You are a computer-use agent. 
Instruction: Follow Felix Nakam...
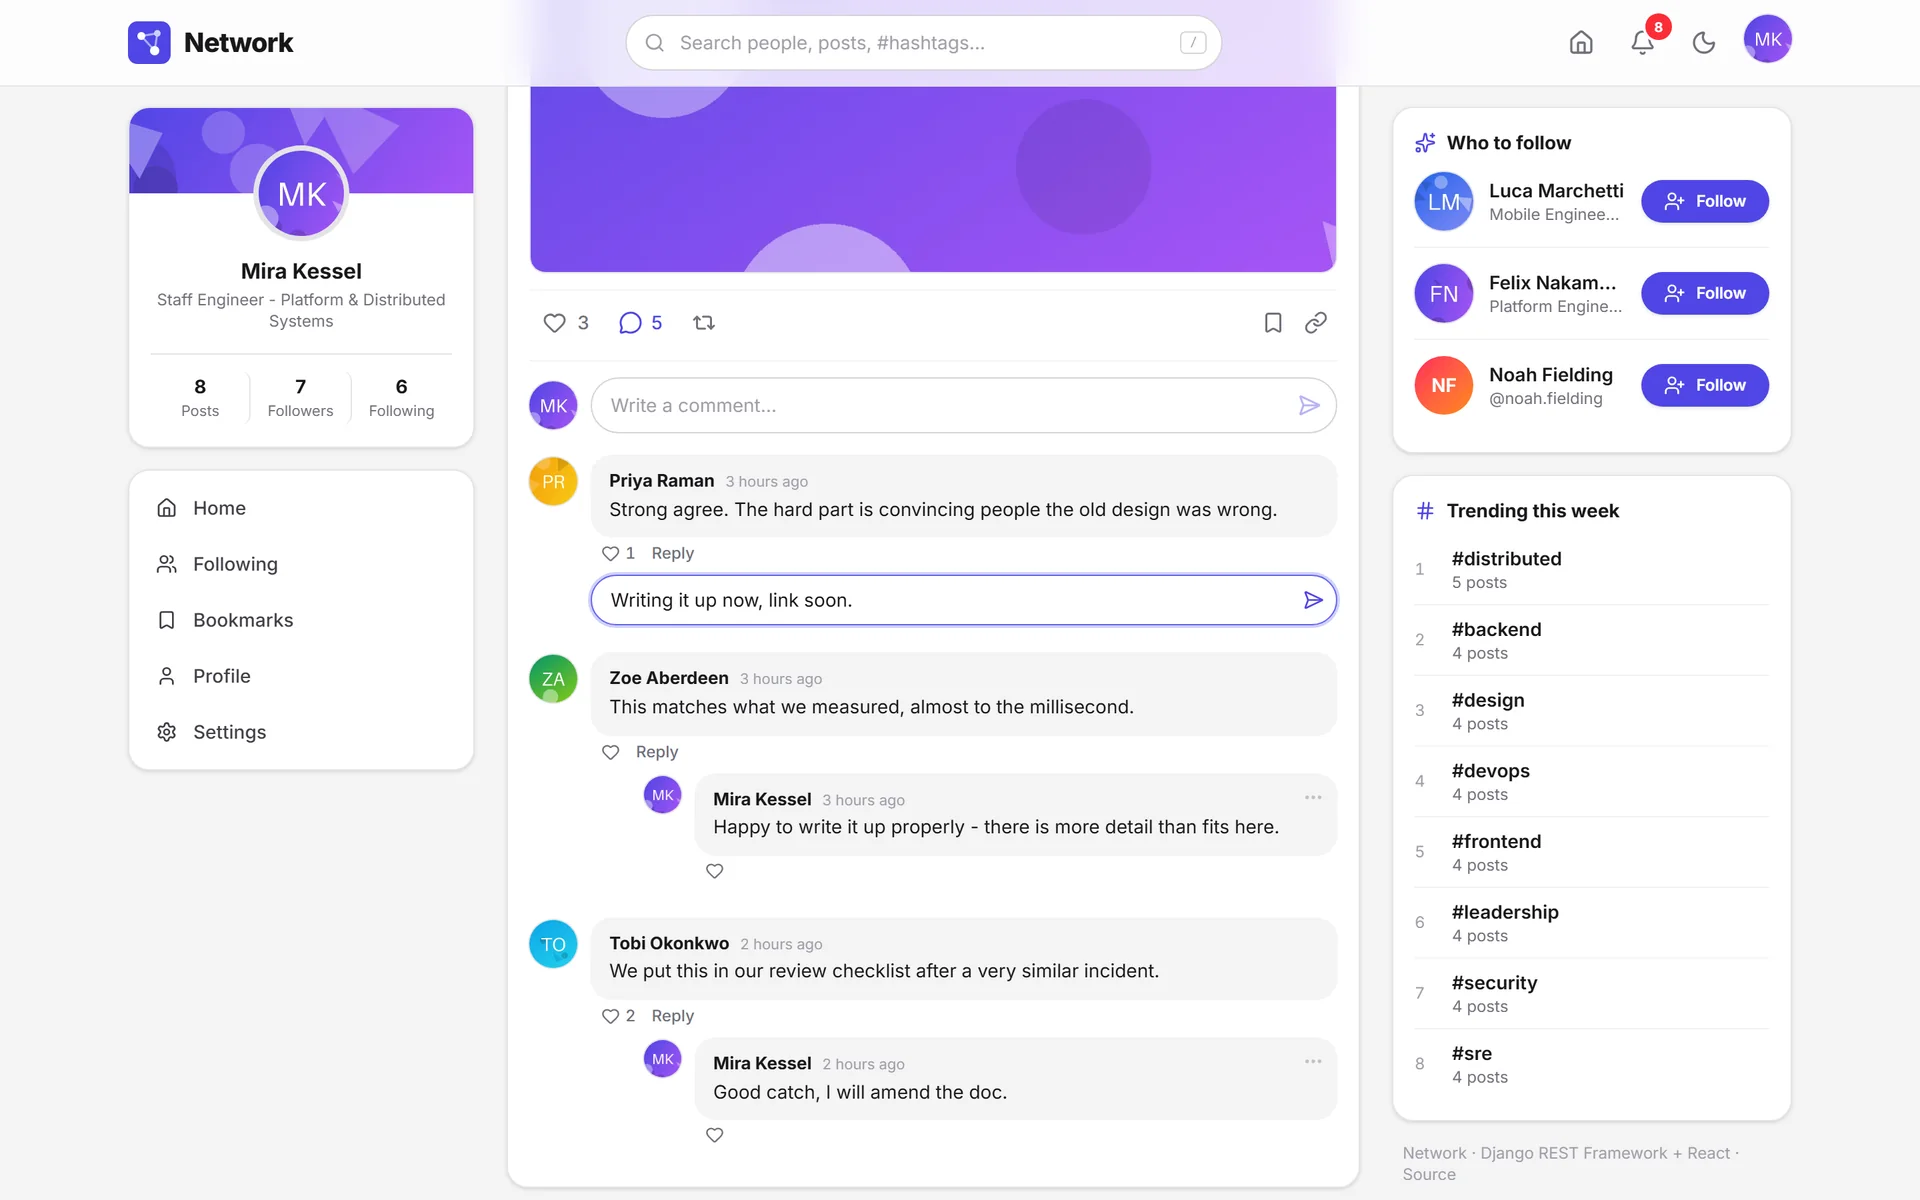pos(1704,293)
